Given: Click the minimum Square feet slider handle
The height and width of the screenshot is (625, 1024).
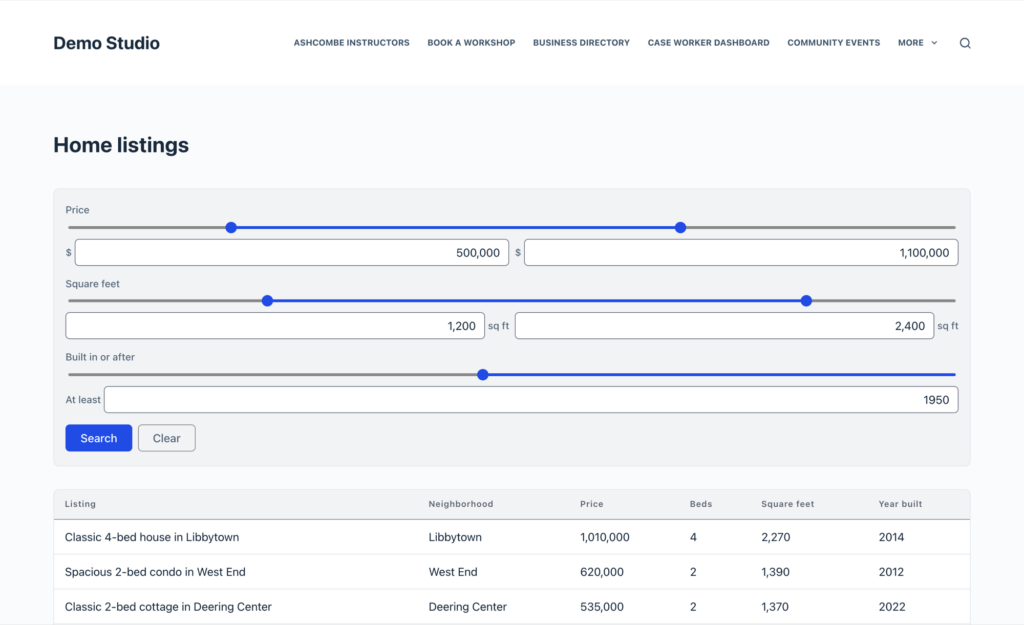Looking at the screenshot, I should click(267, 300).
